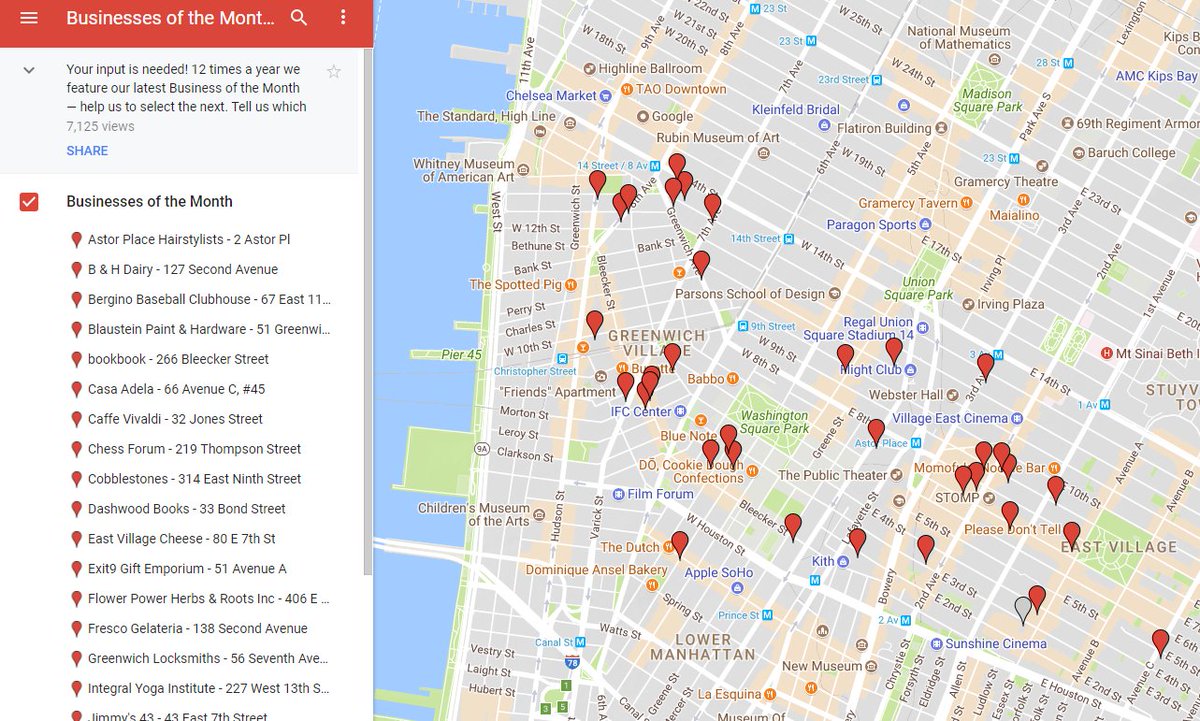Collapse the map description chevron
The image size is (1200, 721).
tap(29, 70)
